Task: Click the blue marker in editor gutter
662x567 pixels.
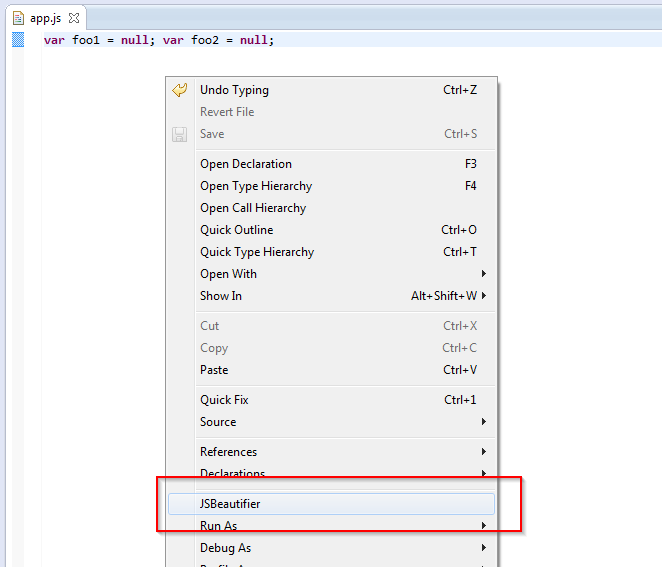Action: 18,40
